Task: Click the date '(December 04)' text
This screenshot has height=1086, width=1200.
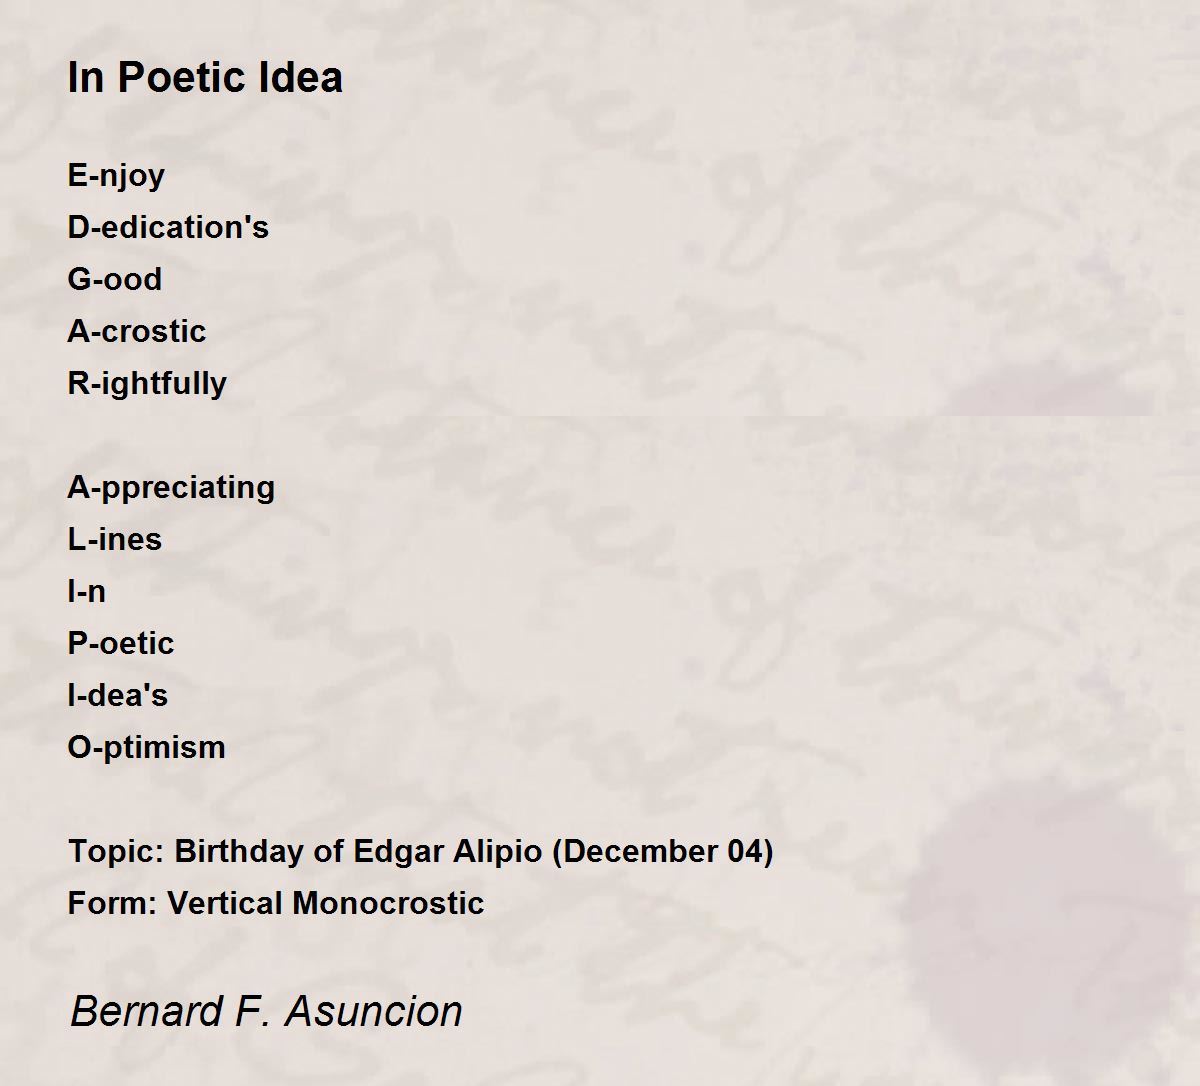Action: point(663,852)
